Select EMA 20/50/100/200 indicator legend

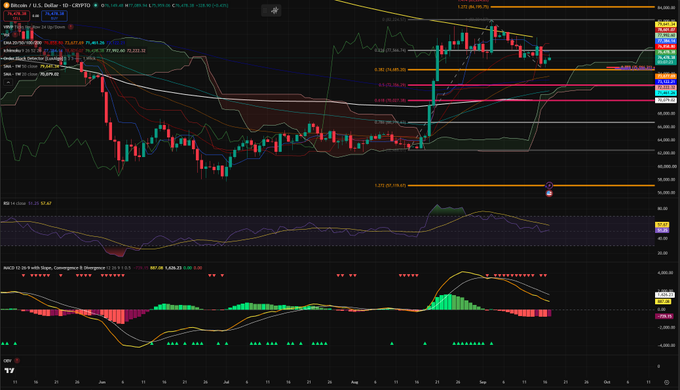pyautogui.click(x=23, y=43)
